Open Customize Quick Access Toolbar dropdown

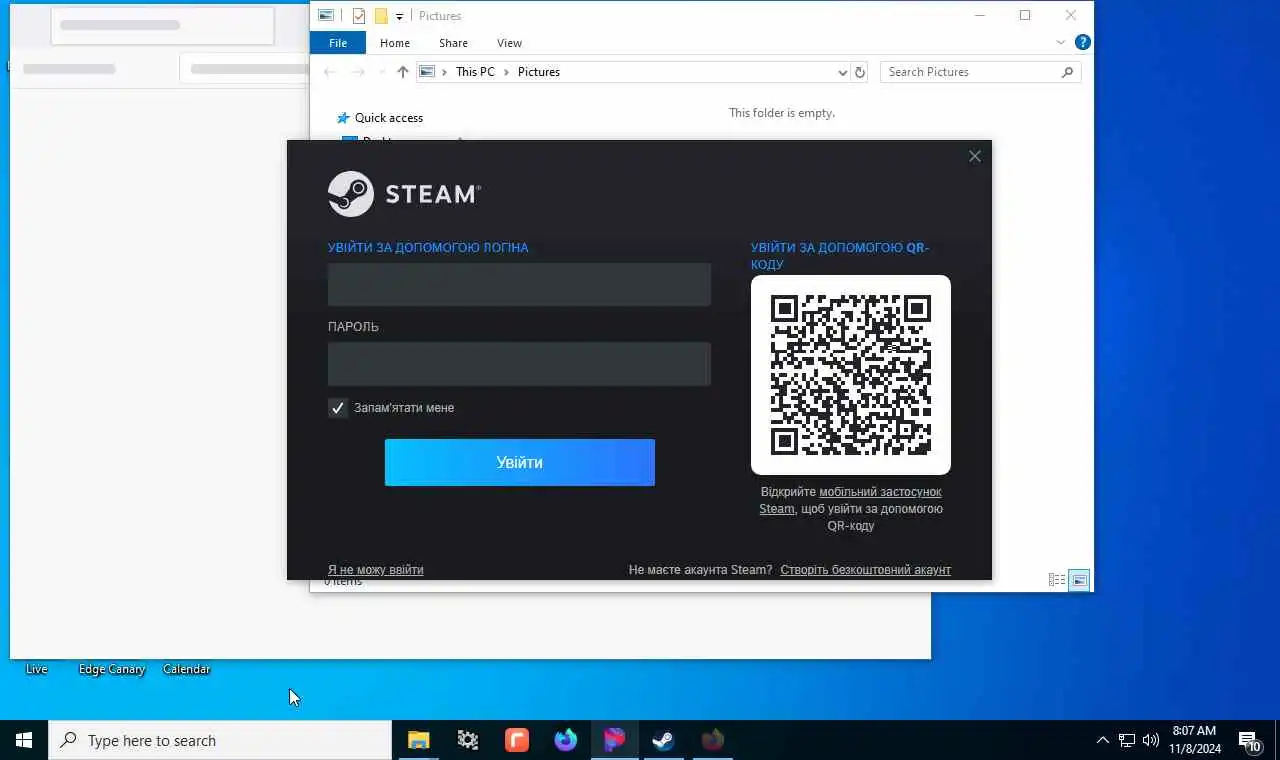click(399, 16)
